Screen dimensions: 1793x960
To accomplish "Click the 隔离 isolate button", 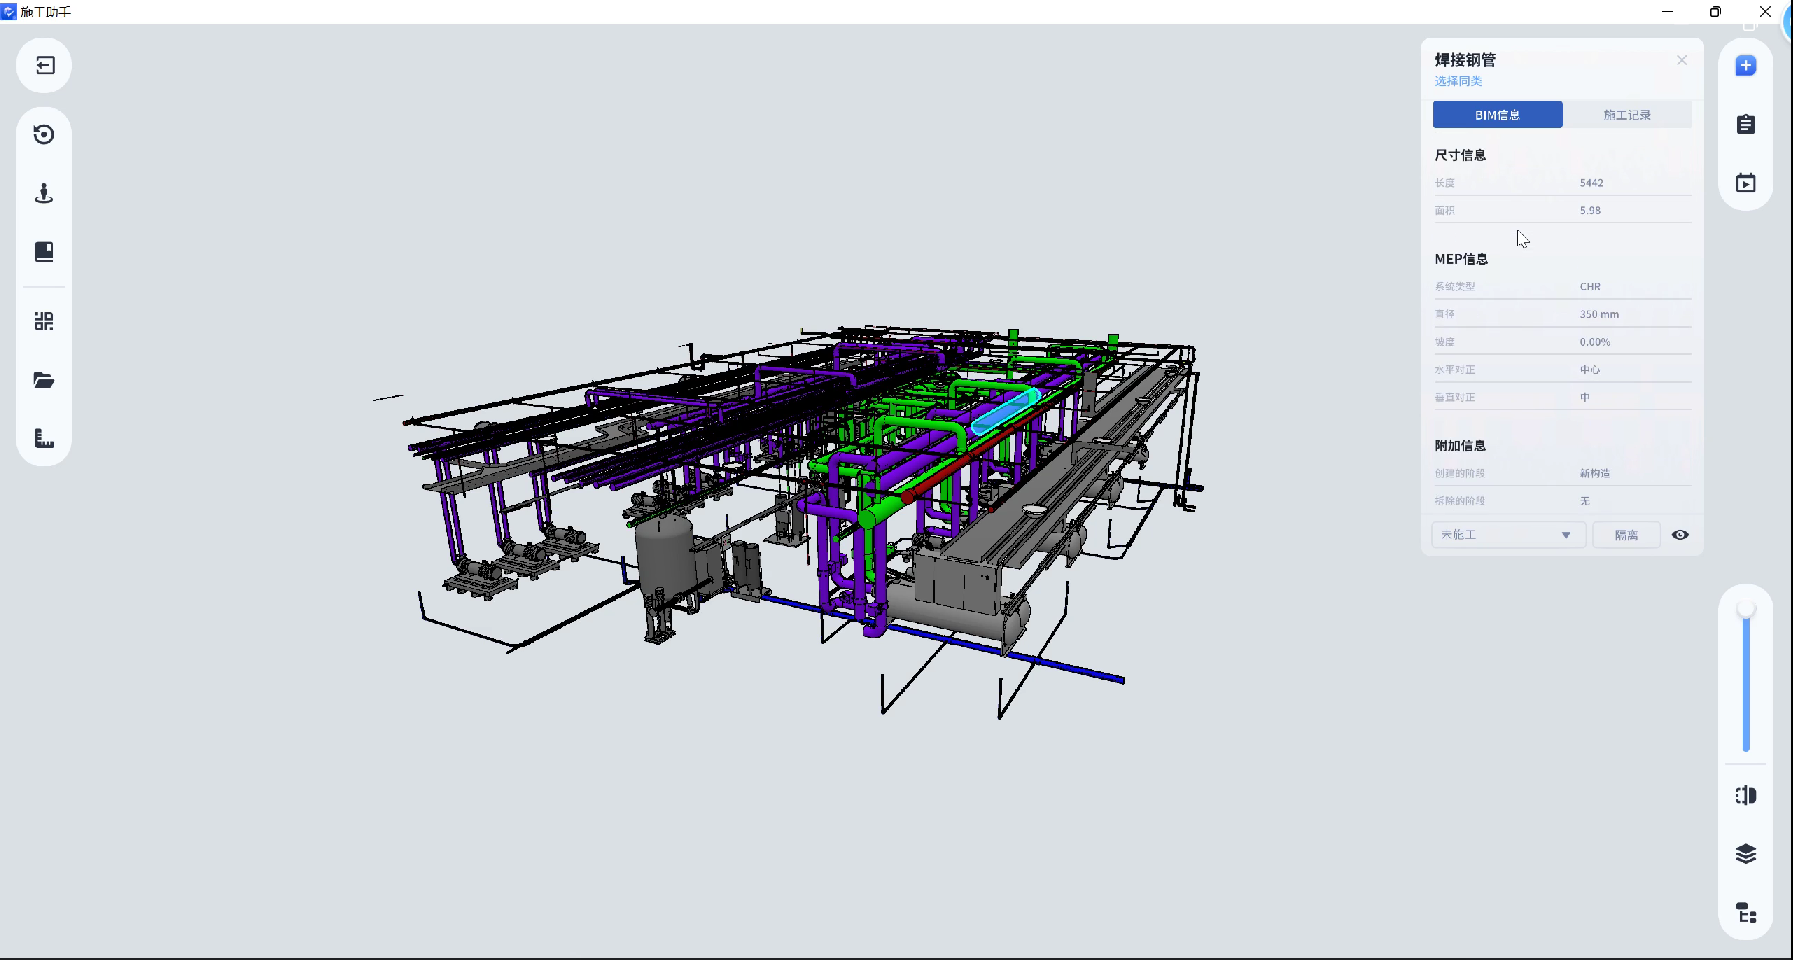I will [x=1626, y=535].
